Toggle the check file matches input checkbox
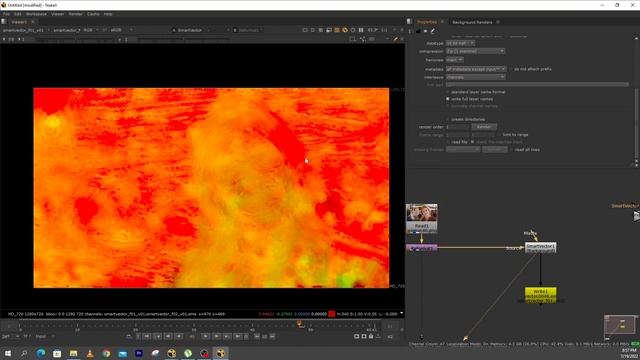Image resolution: width=640 pixels, height=360 pixels. 473,142
